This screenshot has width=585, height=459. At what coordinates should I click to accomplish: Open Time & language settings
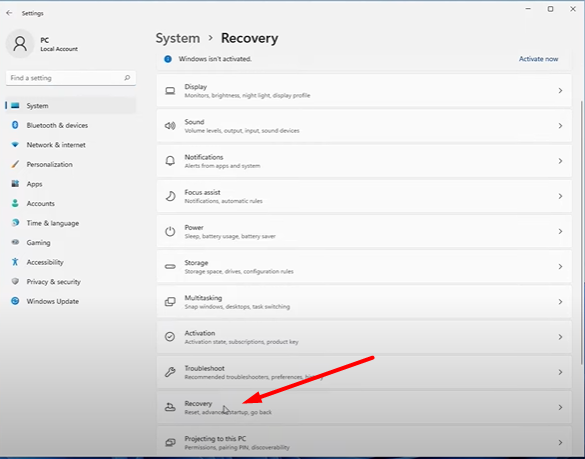click(71, 223)
